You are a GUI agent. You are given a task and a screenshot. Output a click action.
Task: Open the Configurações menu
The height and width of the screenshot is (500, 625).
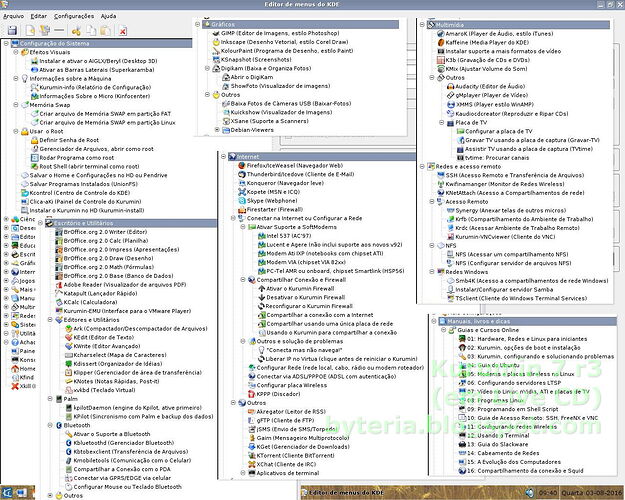(74, 16)
